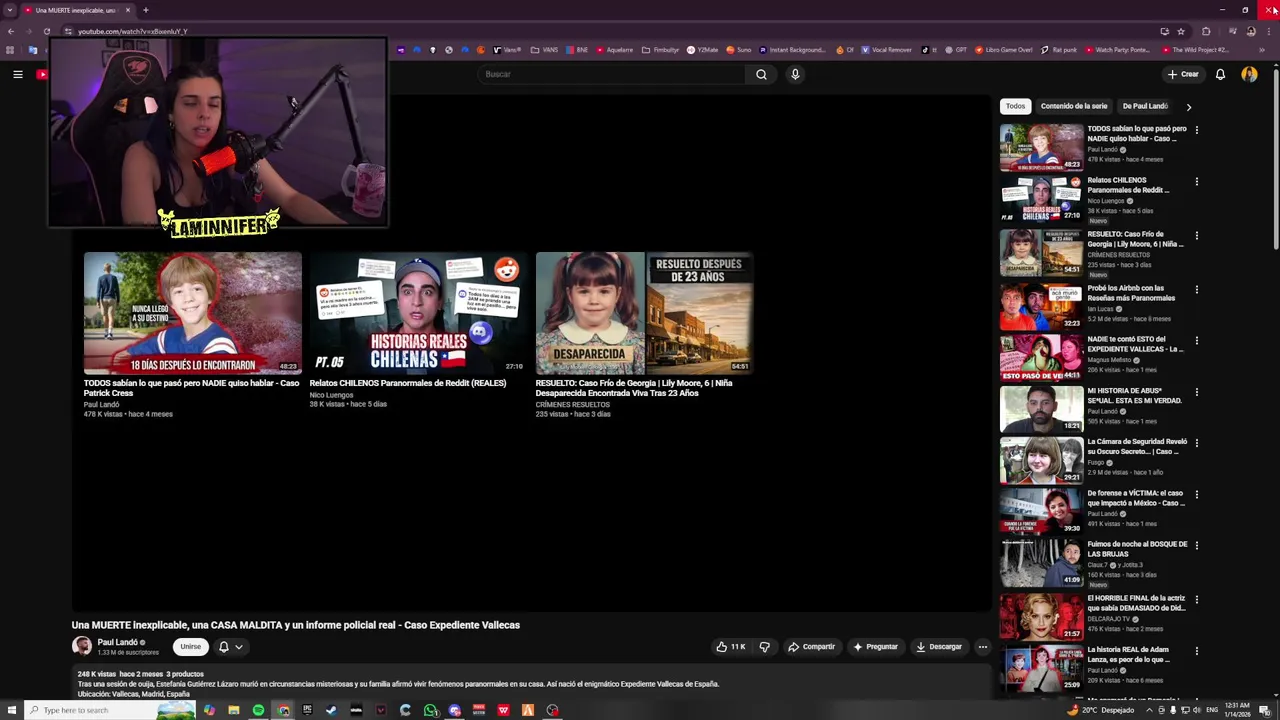Open options for MI HISTORIA DE ABUS video
Image resolution: width=1280 pixels, height=720 pixels.
(1196, 392)
